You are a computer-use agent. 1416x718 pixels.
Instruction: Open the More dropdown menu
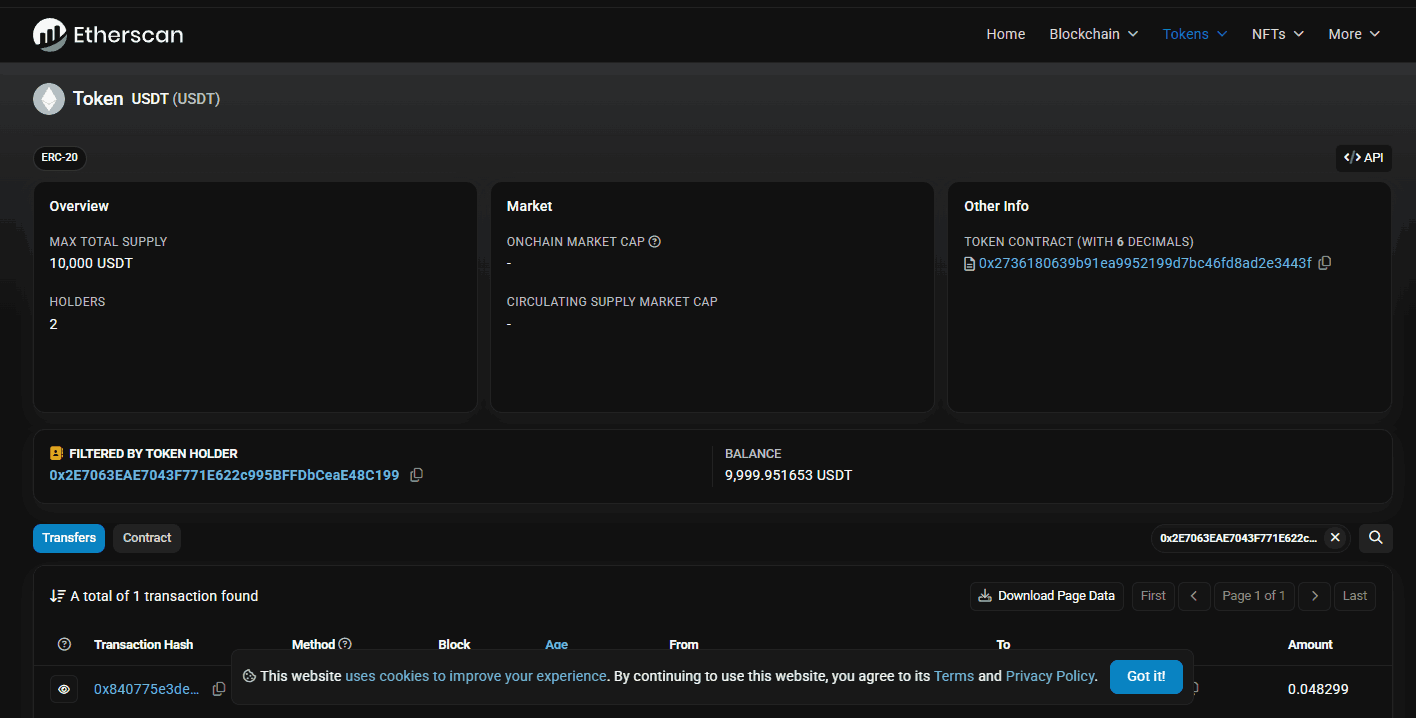(1354, 34)
